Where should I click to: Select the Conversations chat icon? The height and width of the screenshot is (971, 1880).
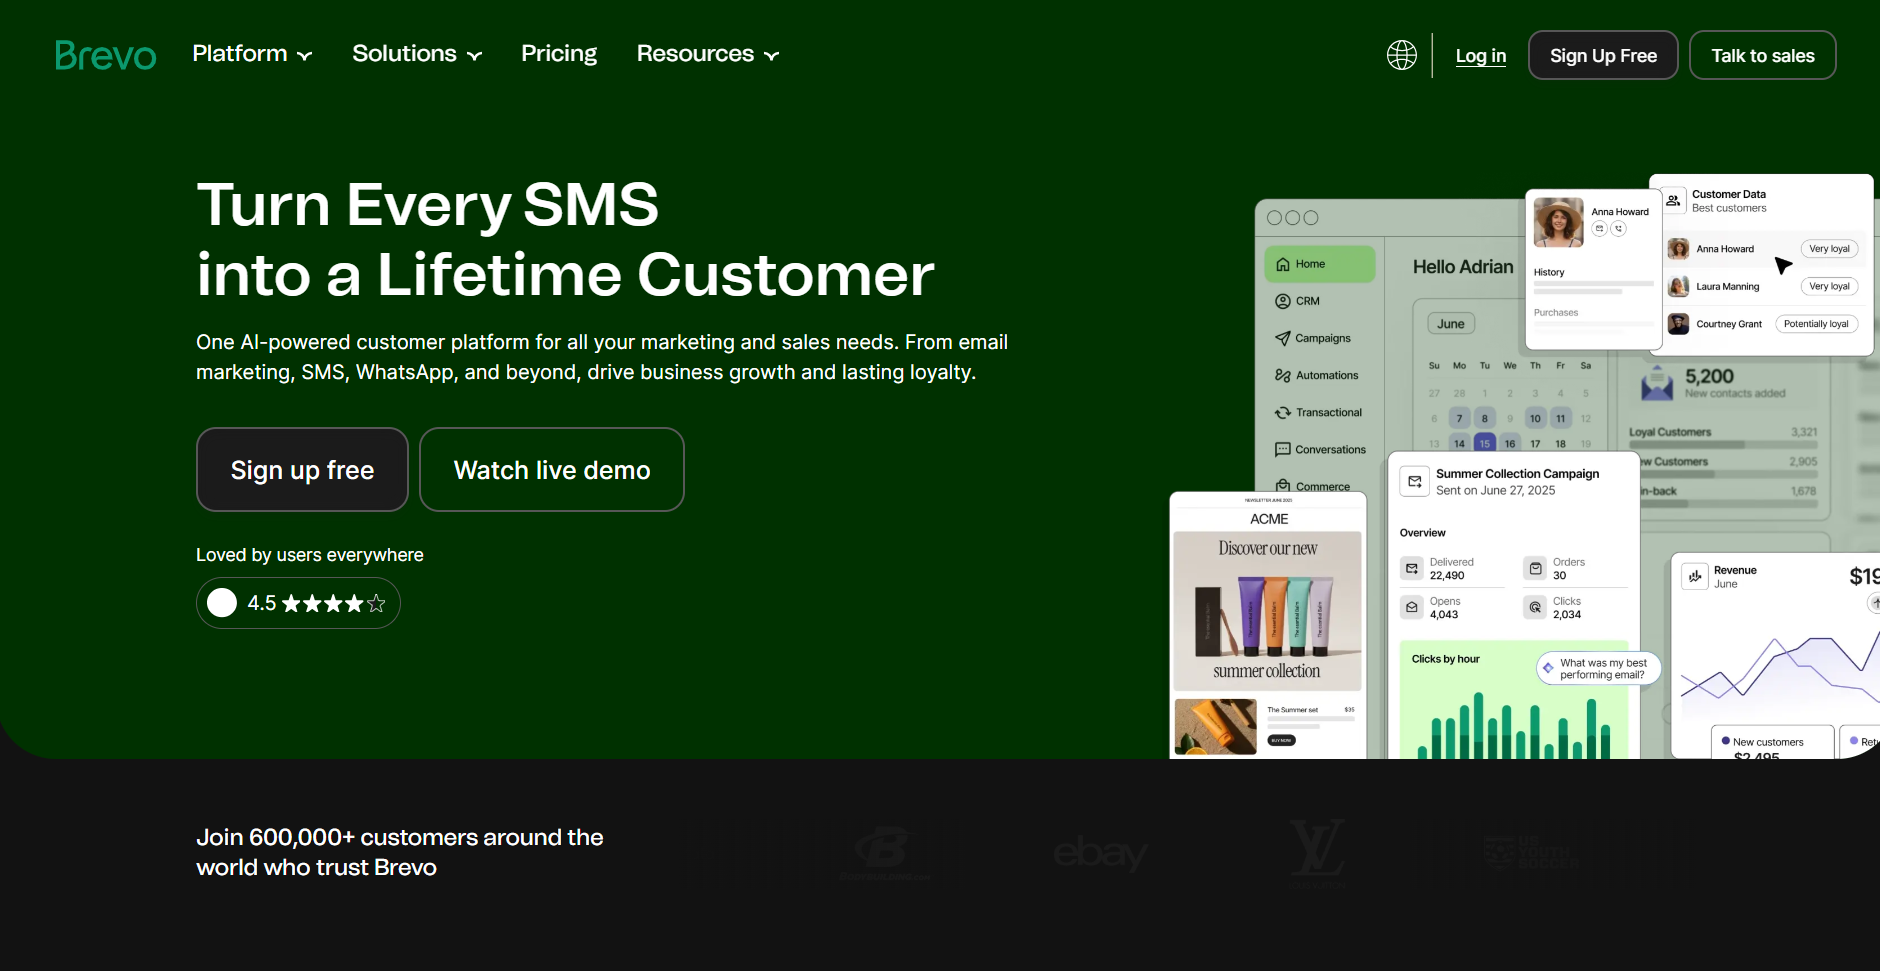coord(1283,449)
